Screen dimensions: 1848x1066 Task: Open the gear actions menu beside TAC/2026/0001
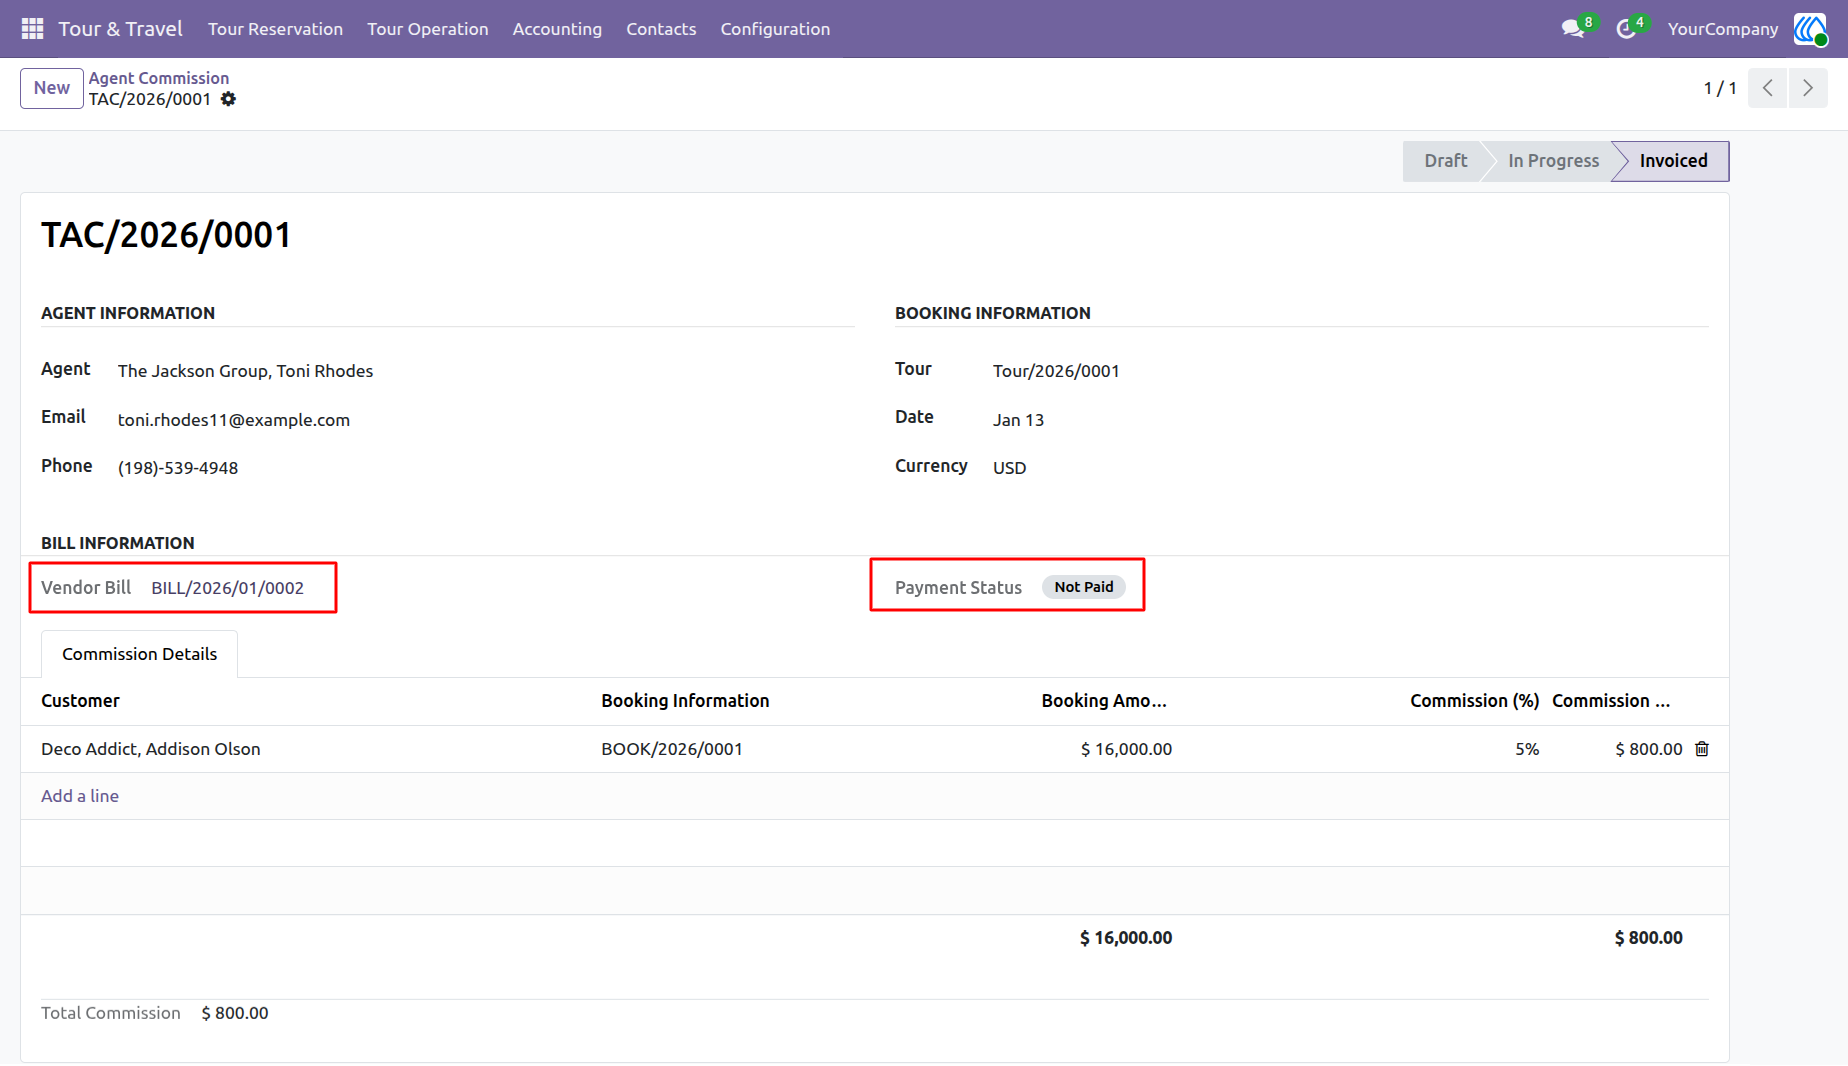(x=228, y=99)
